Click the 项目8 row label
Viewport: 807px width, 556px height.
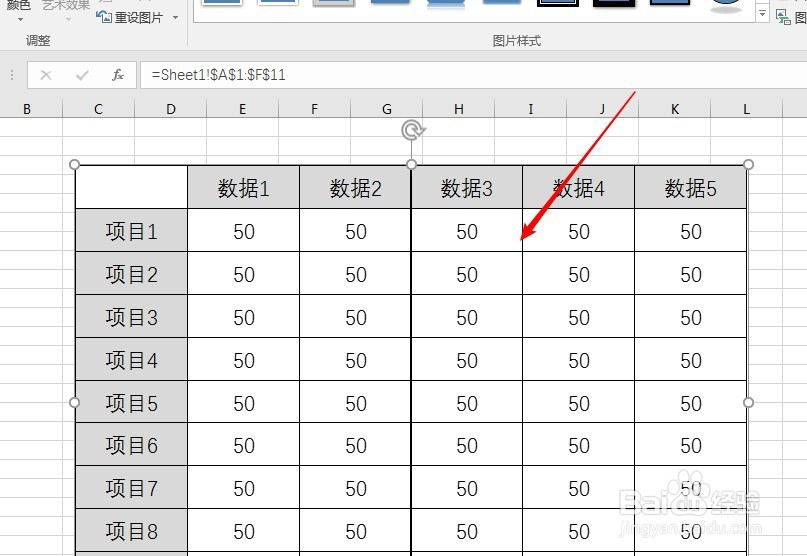coord(131,531)
